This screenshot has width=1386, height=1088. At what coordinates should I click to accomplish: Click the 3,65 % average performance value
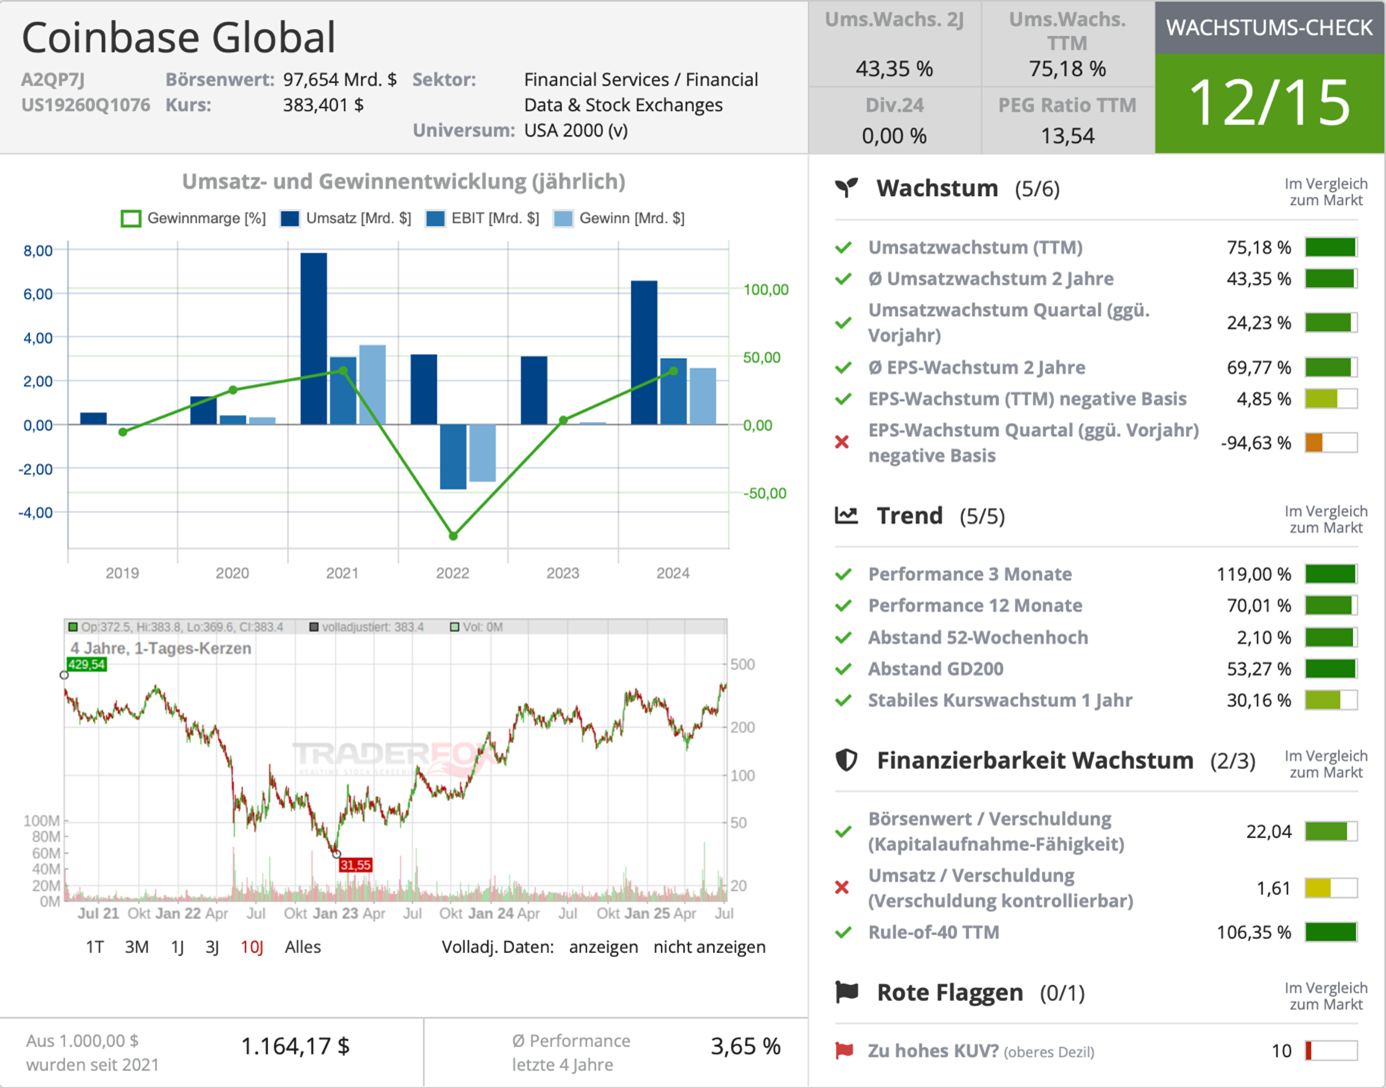tap(745, 1046)
